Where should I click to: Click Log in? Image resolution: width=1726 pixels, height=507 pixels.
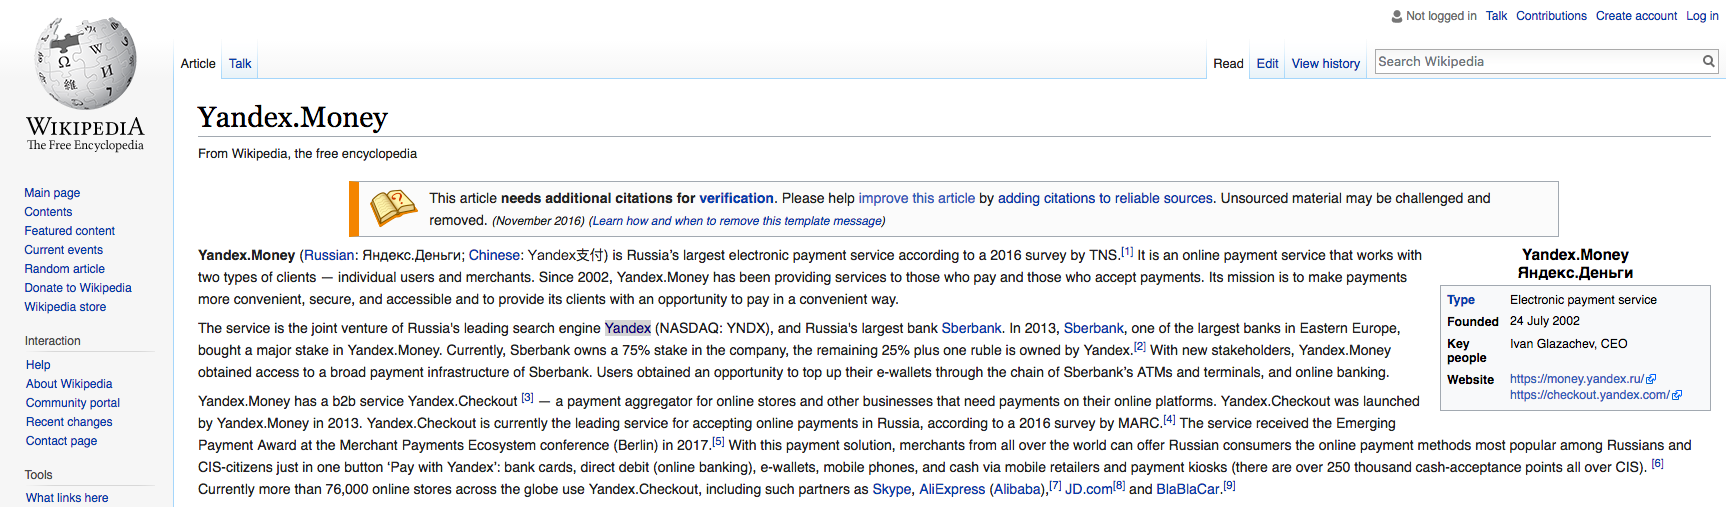click(1702, 16)
